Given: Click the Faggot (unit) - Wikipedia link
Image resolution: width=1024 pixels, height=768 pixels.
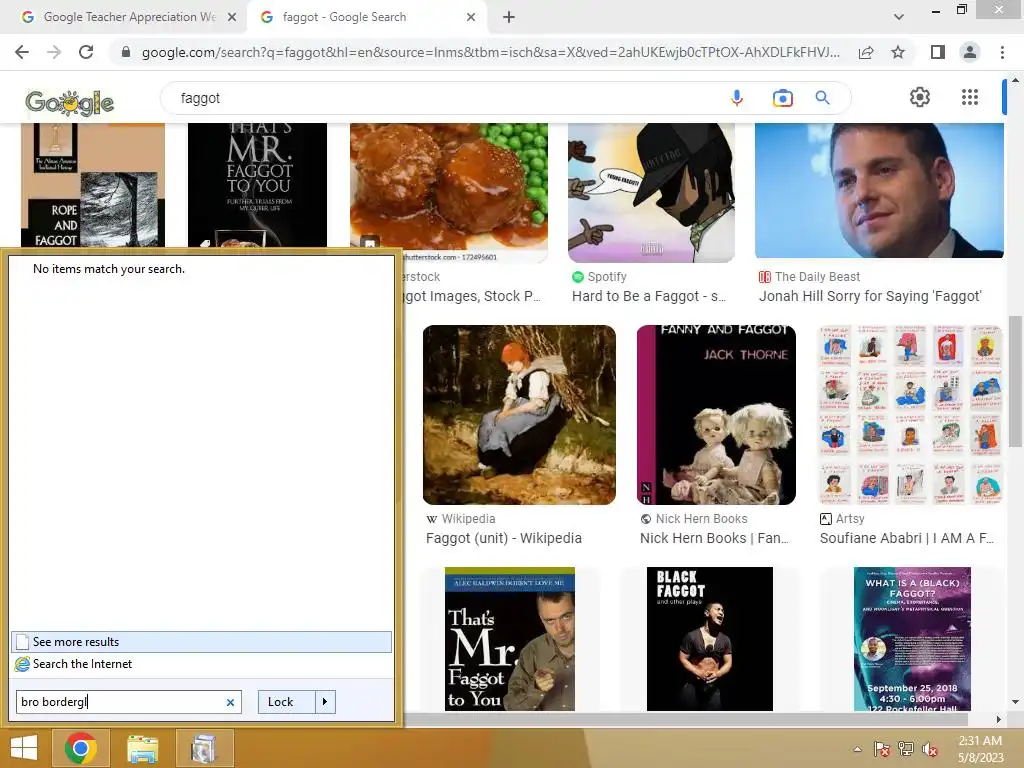Looking at the screenshot, I should point(504,538).
